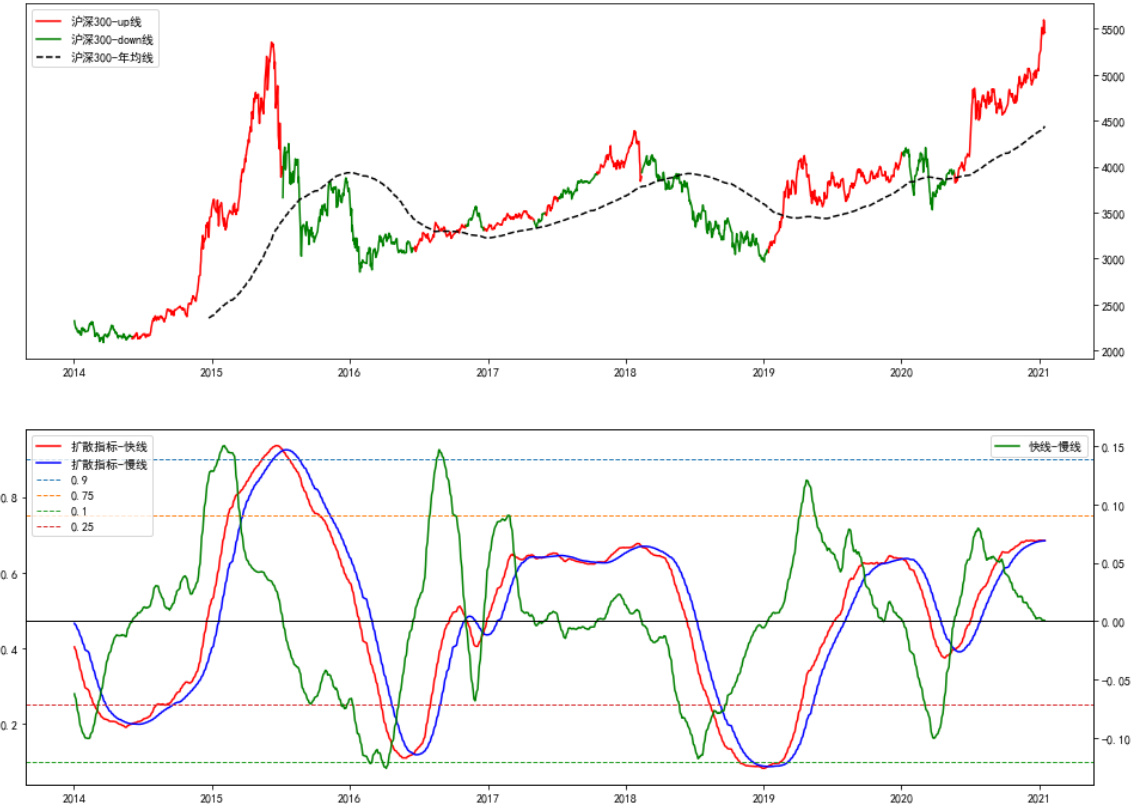Click the blue line swatch beside 扩散指标-慢线
The image size is (1137, 810).
coord(50,464)
